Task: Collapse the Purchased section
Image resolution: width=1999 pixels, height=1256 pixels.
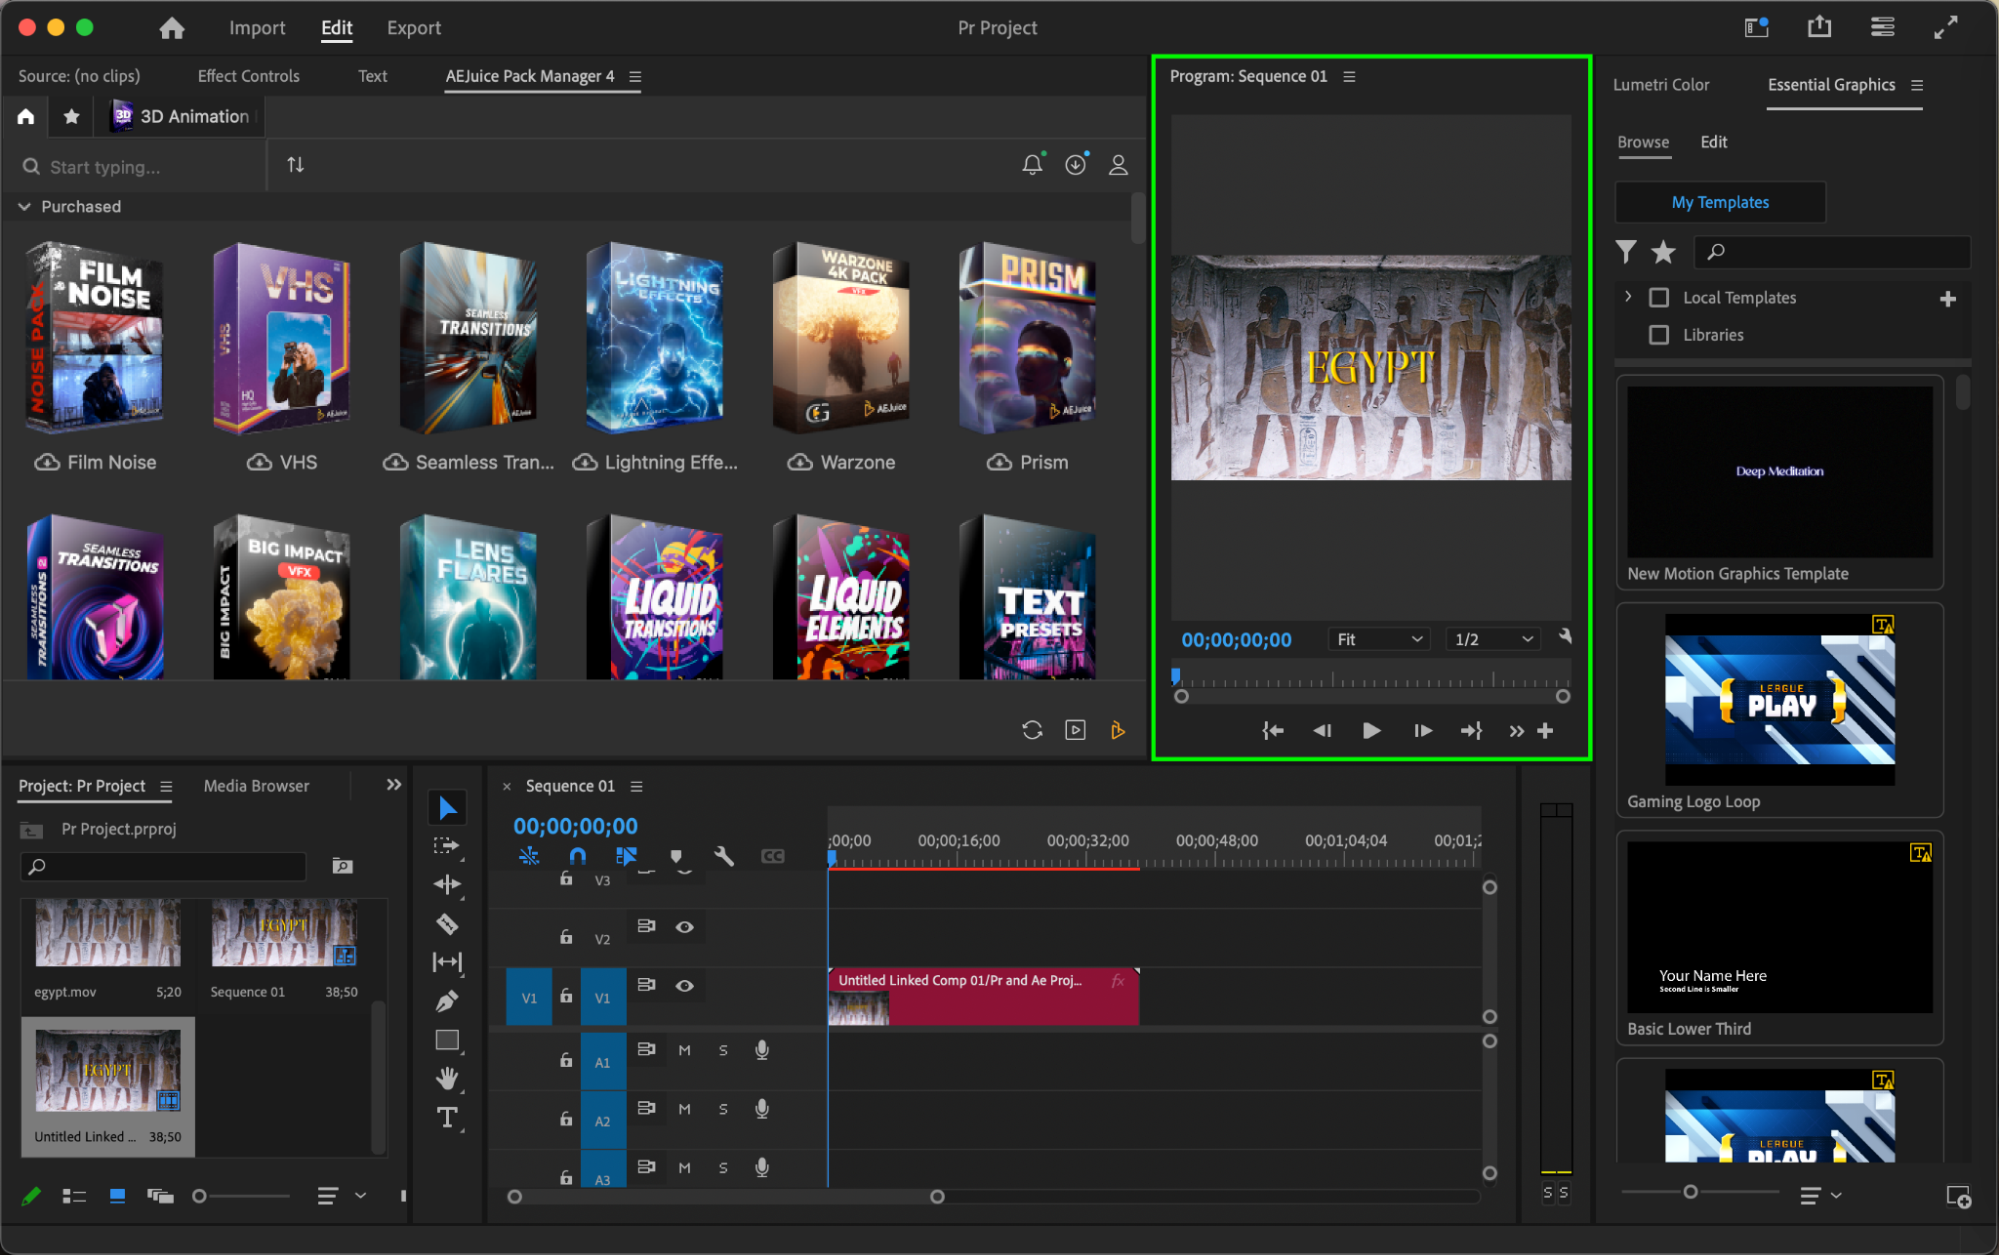Action: [24, 206]
